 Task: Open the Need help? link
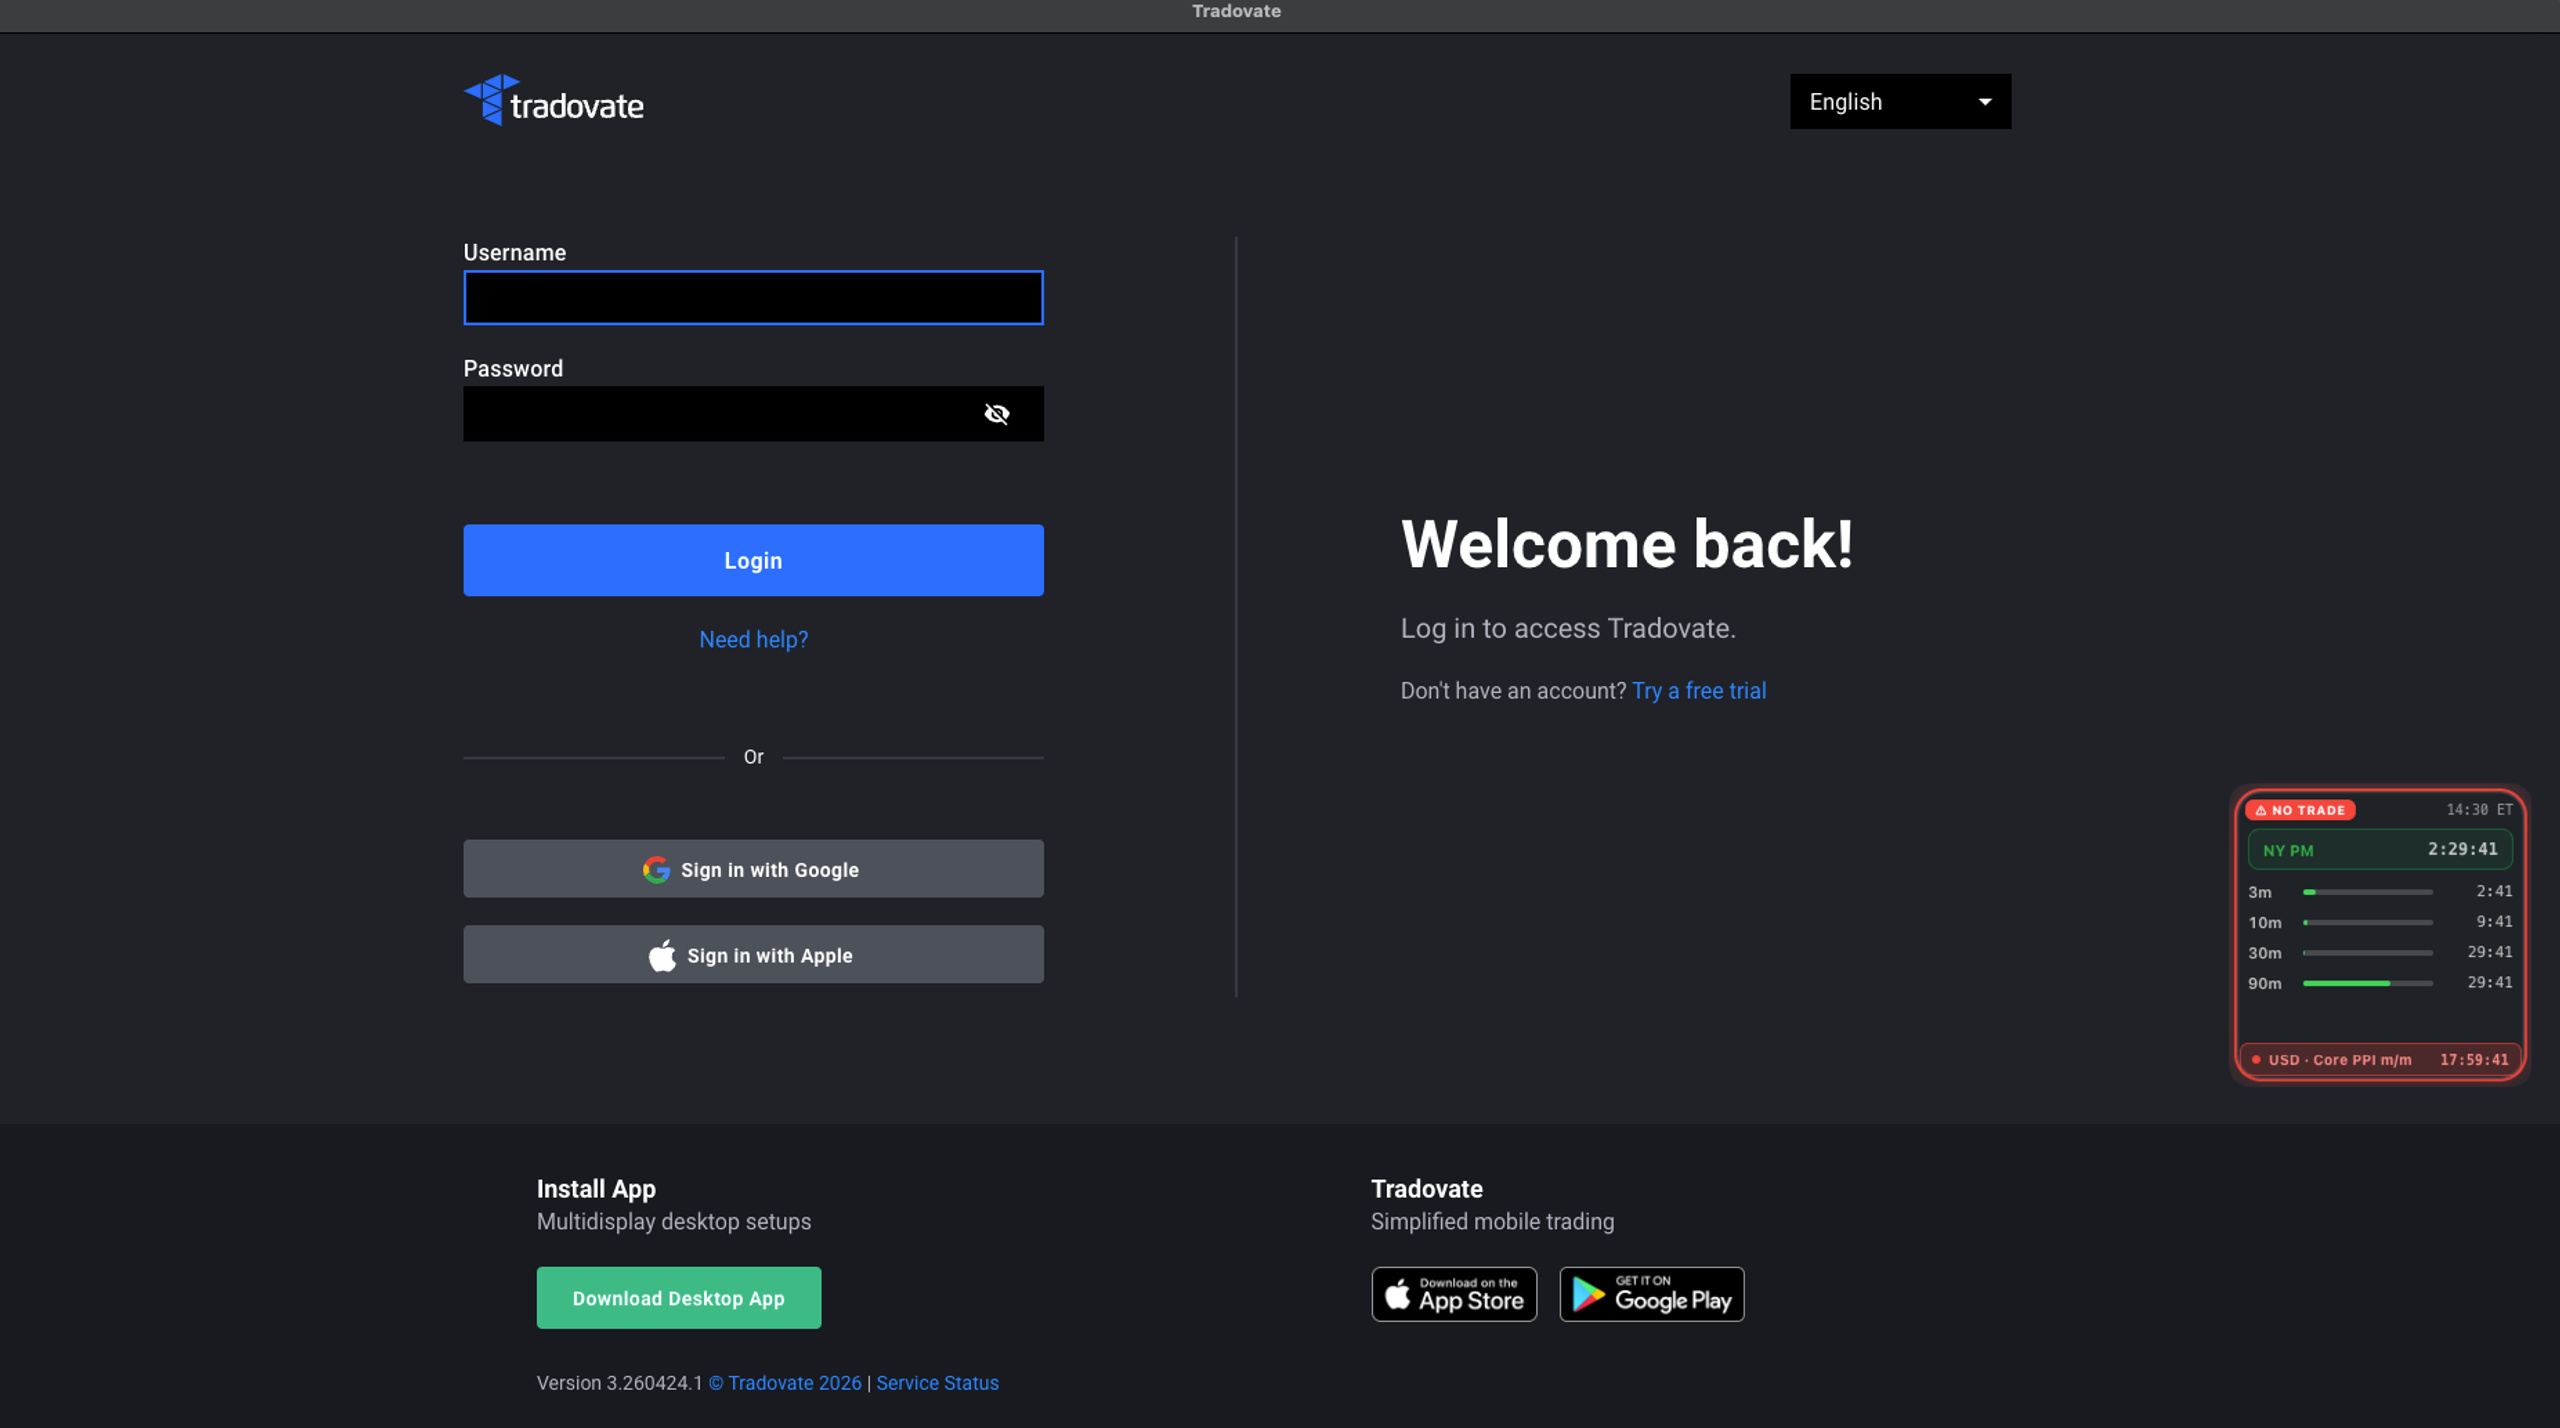(x=753, y=640)
